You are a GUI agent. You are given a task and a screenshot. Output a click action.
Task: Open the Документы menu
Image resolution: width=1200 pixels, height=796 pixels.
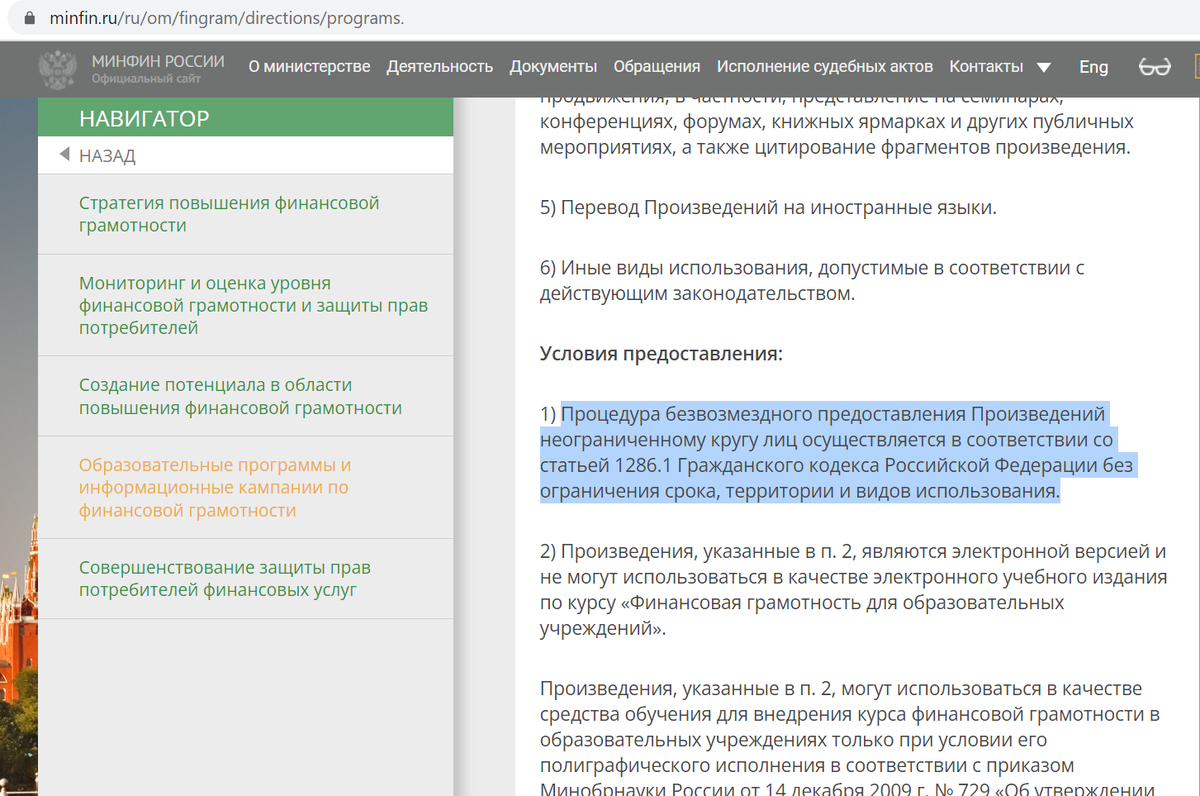click(553, 67)
